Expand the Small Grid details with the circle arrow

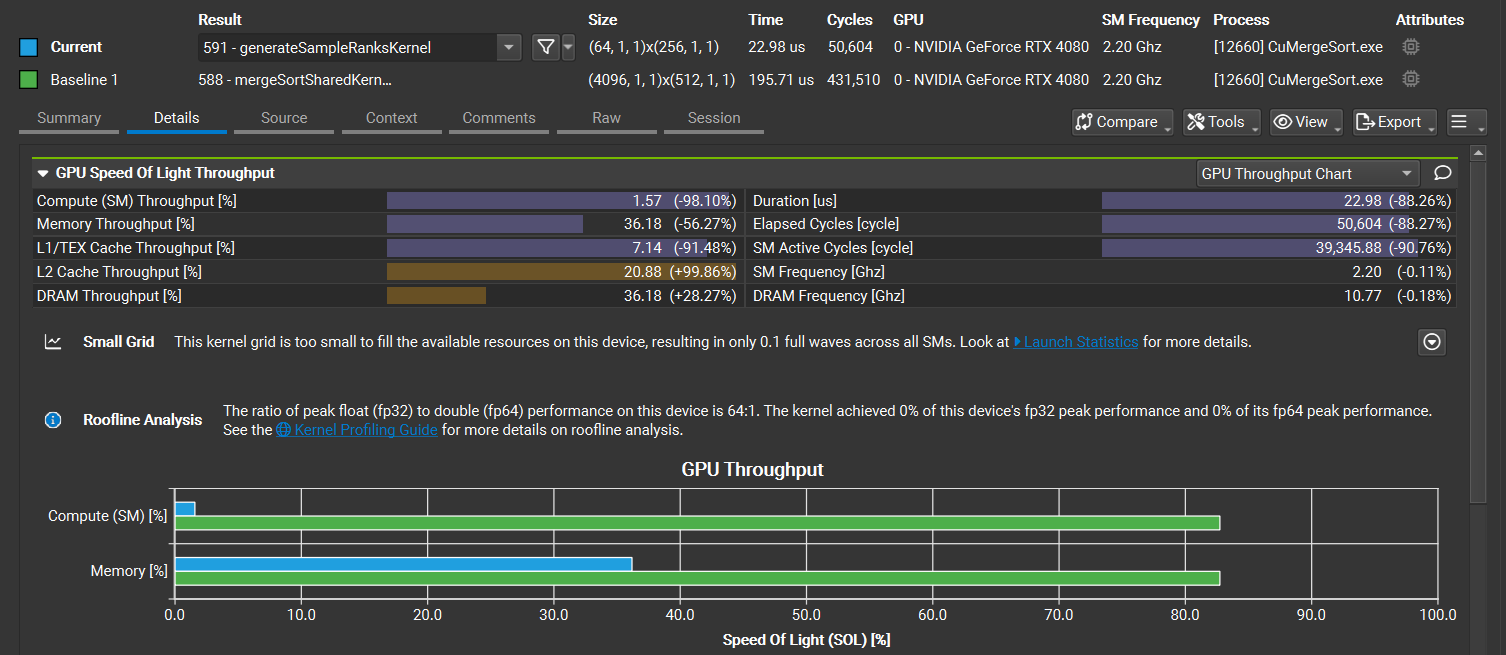(1431, 341)
